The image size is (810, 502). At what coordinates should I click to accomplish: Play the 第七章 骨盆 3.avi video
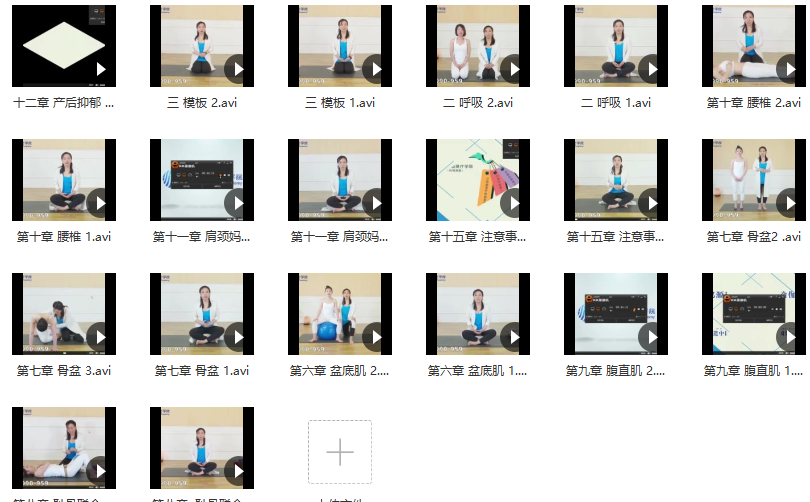(x=99, y=337)
